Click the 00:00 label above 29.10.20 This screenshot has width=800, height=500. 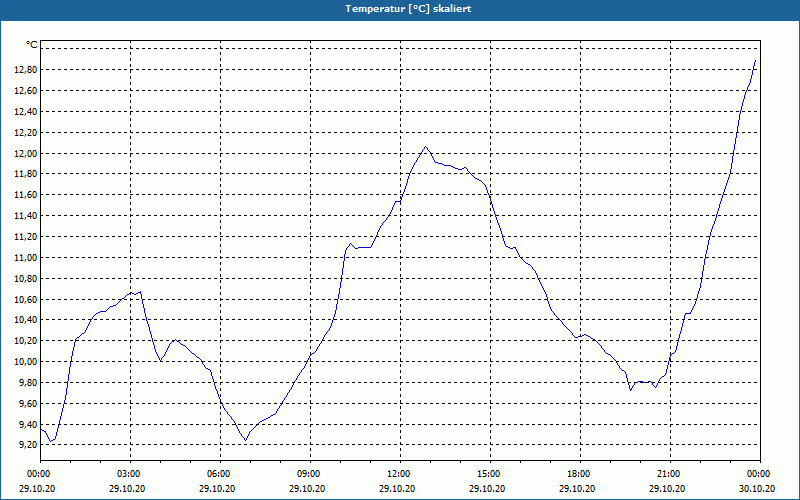(x=39, y=474)
